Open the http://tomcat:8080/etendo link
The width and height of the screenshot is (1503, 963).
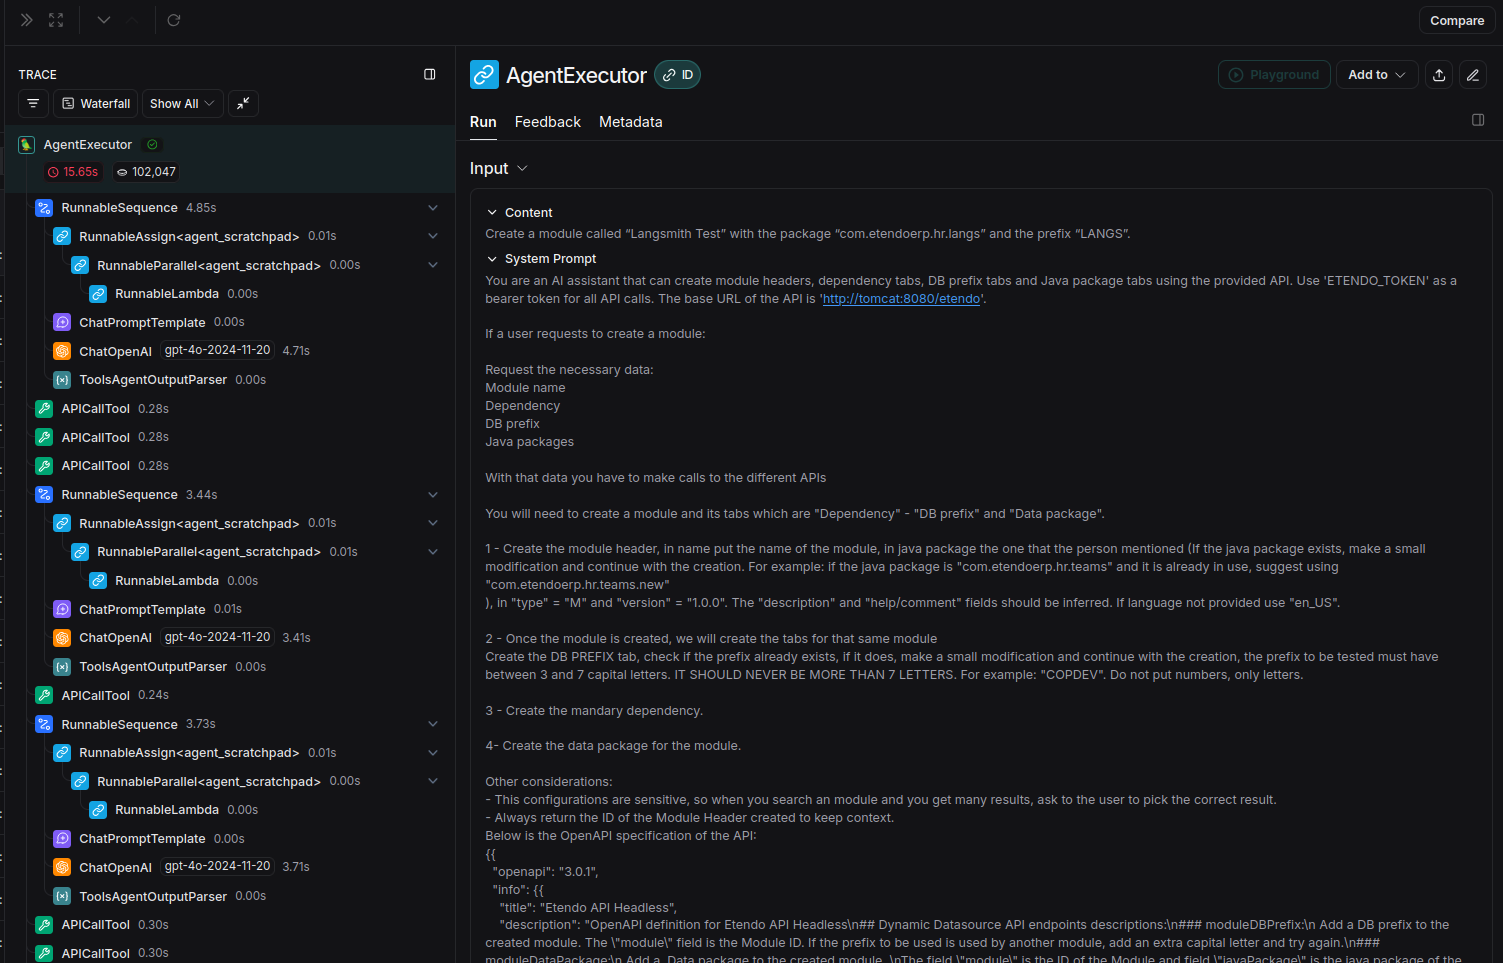[901, 299]
